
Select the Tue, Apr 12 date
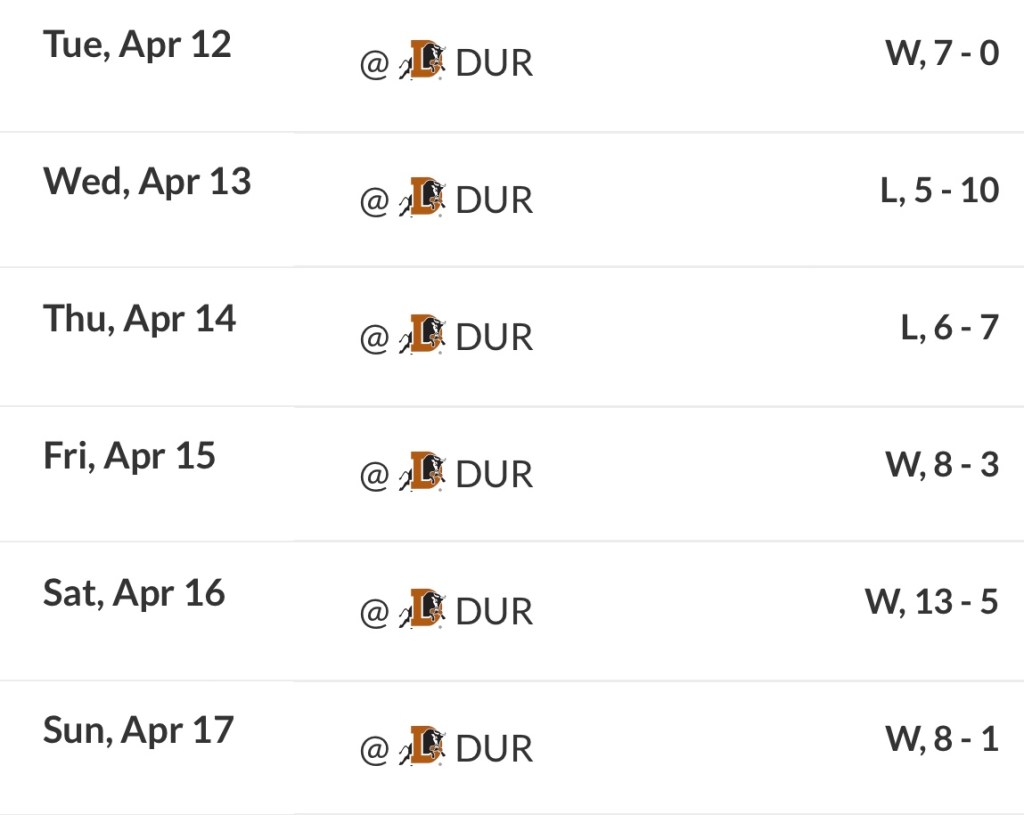[x=137, y=45]
